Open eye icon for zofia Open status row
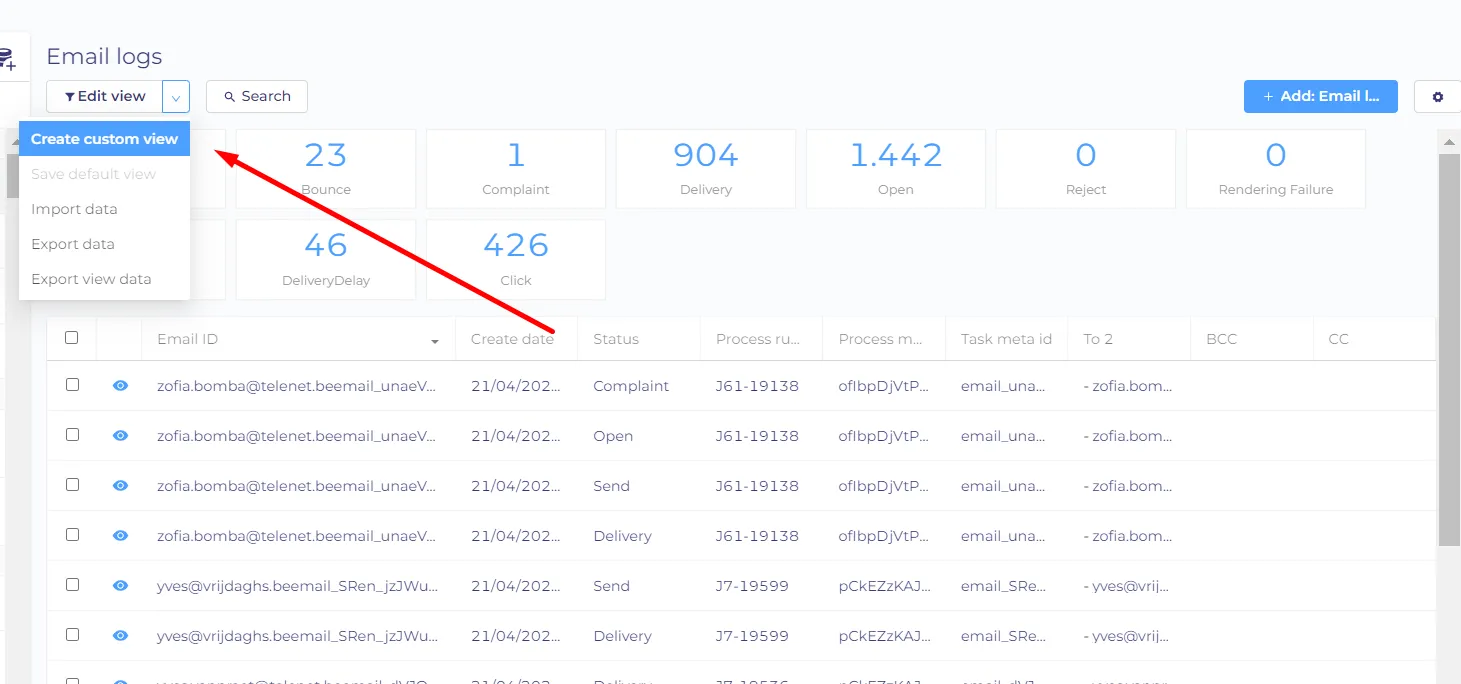This screenshot has width=1461, height=684. 120,435
